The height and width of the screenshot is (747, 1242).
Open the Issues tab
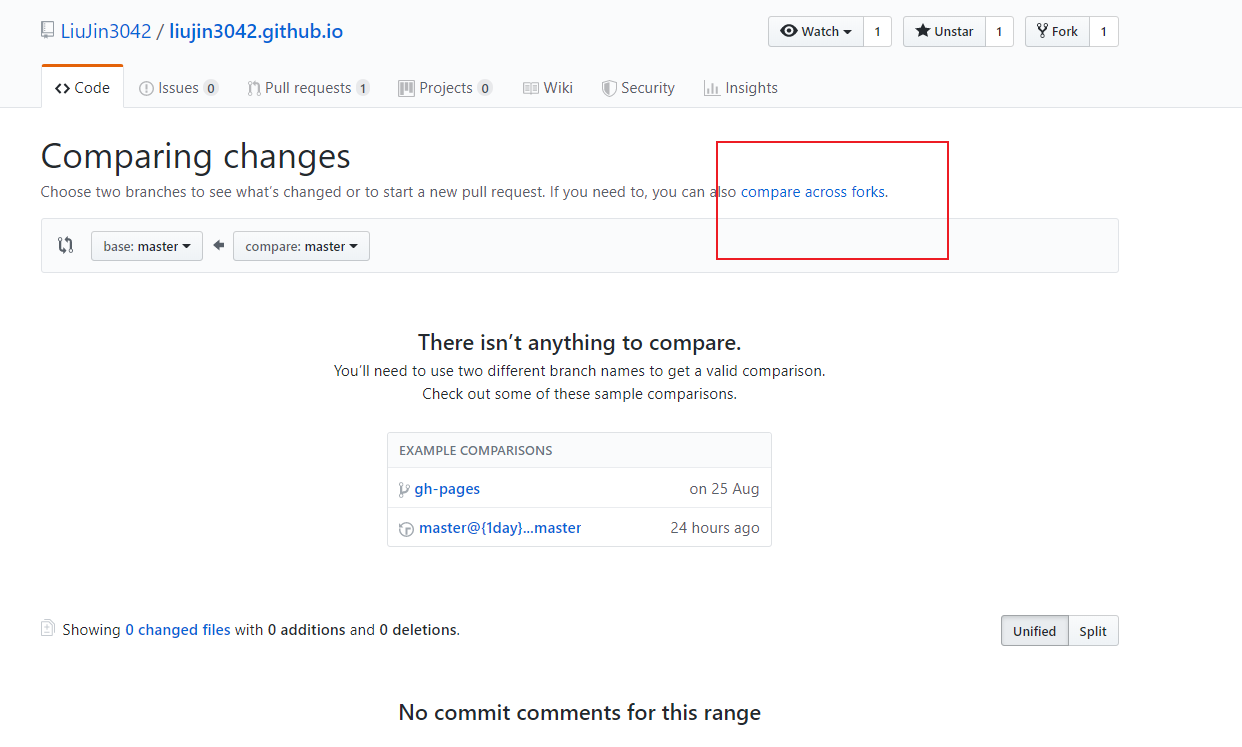pos(179,88)
